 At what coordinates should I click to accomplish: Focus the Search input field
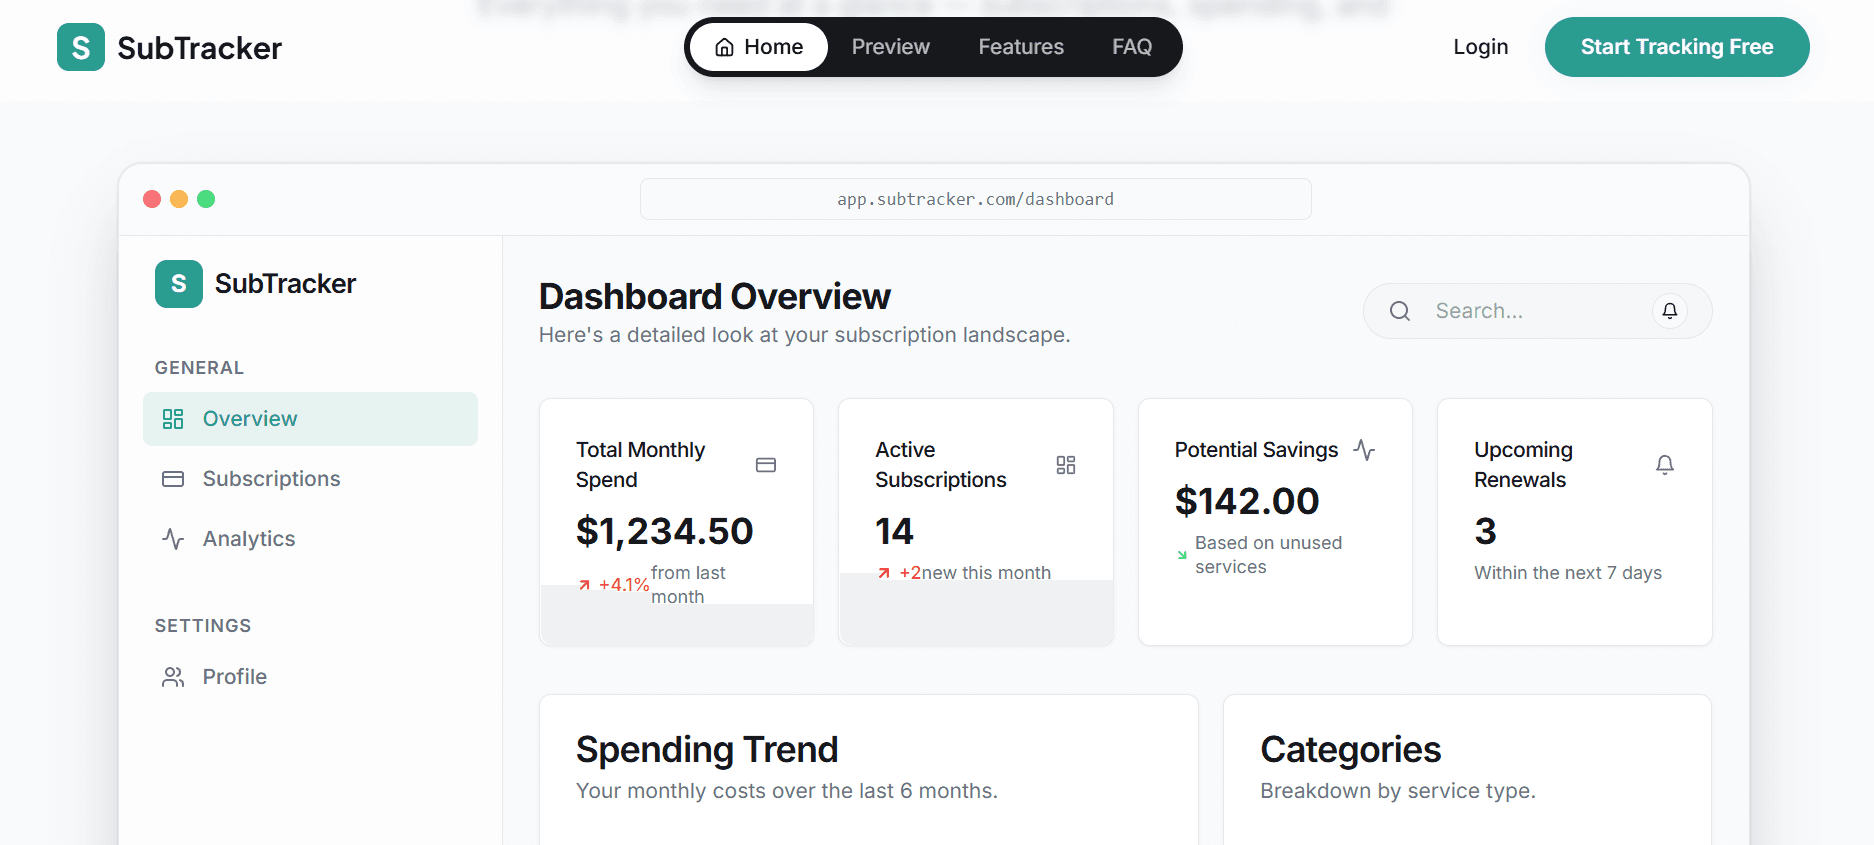coord(1535,311)
